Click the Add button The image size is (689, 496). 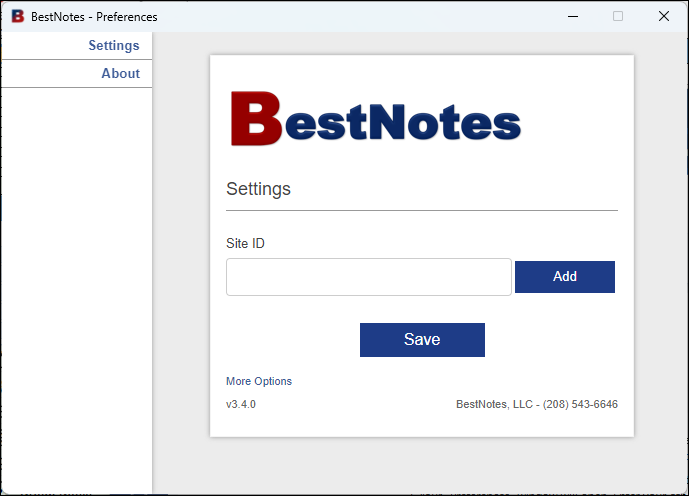565,277
